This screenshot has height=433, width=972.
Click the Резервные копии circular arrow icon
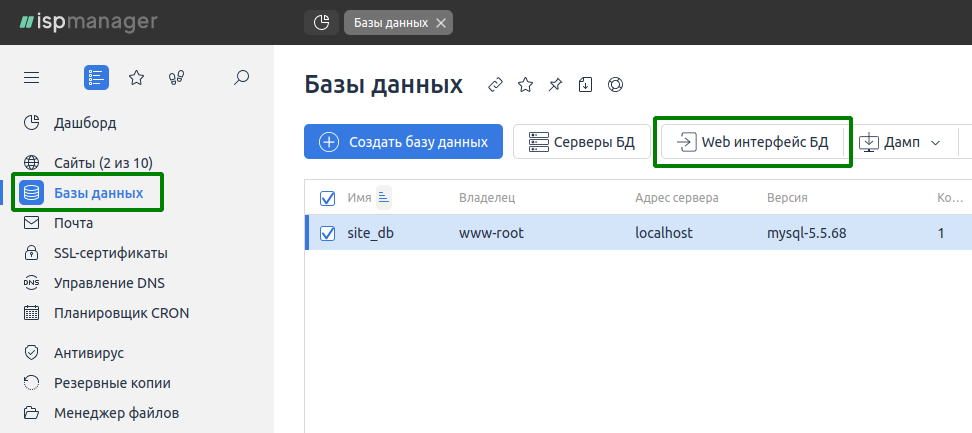pyautogui.click(x=31, y=383)
